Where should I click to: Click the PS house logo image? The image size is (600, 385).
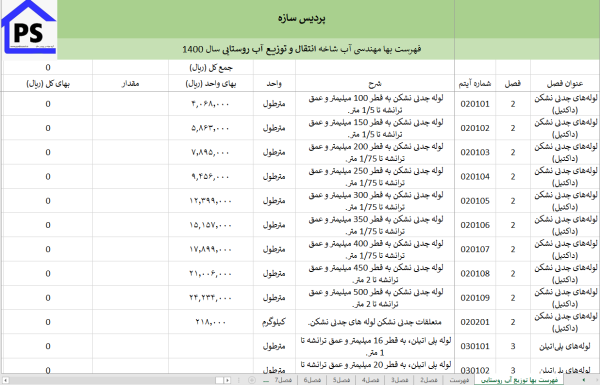click(29, 28)
